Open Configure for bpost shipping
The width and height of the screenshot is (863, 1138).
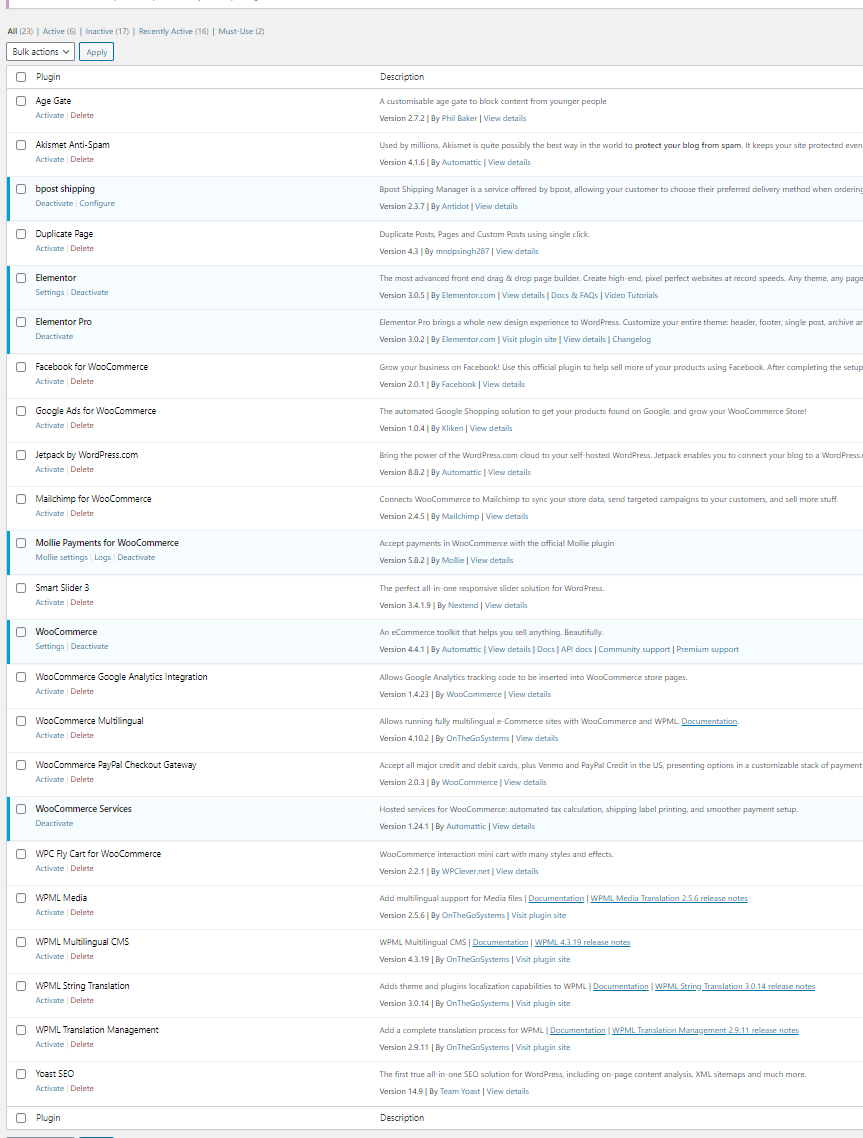click(x=97, y=203)
